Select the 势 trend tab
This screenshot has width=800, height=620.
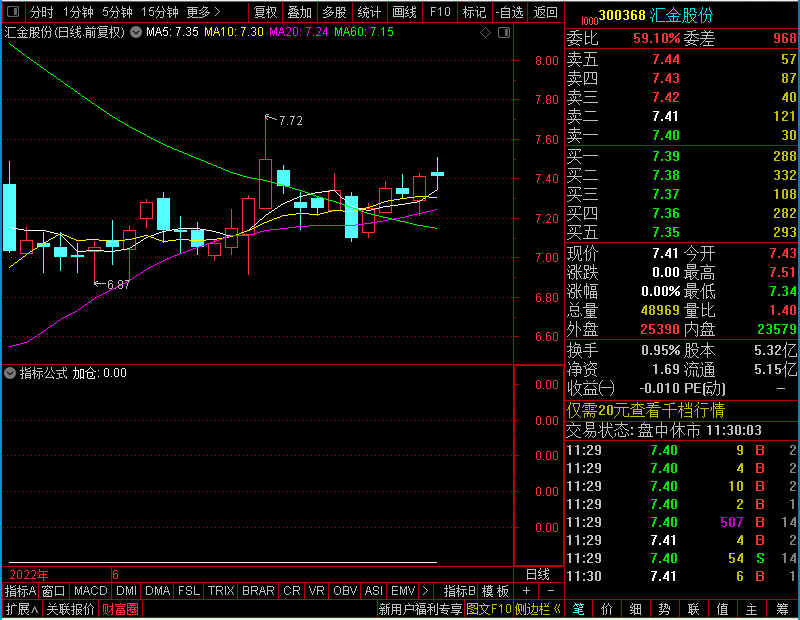664,609
